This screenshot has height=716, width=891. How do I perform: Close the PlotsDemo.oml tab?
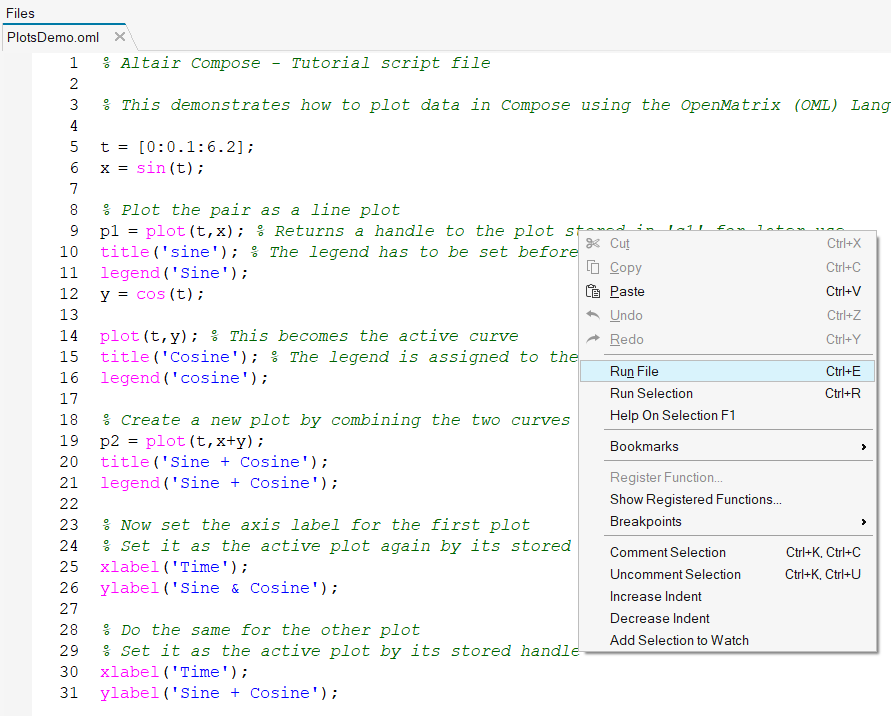click(x=120, y=37)
